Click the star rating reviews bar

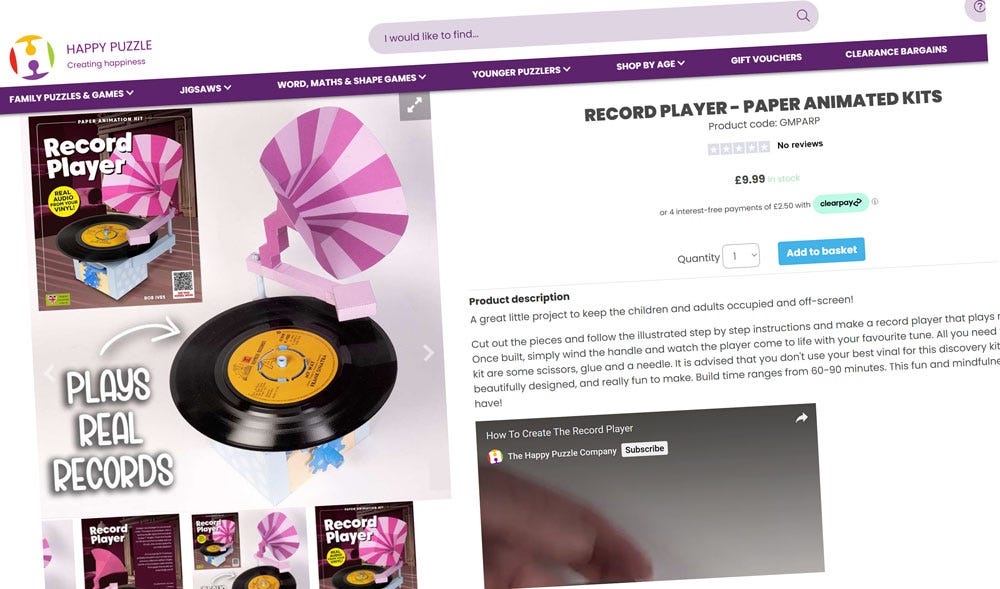pos(739,149)
